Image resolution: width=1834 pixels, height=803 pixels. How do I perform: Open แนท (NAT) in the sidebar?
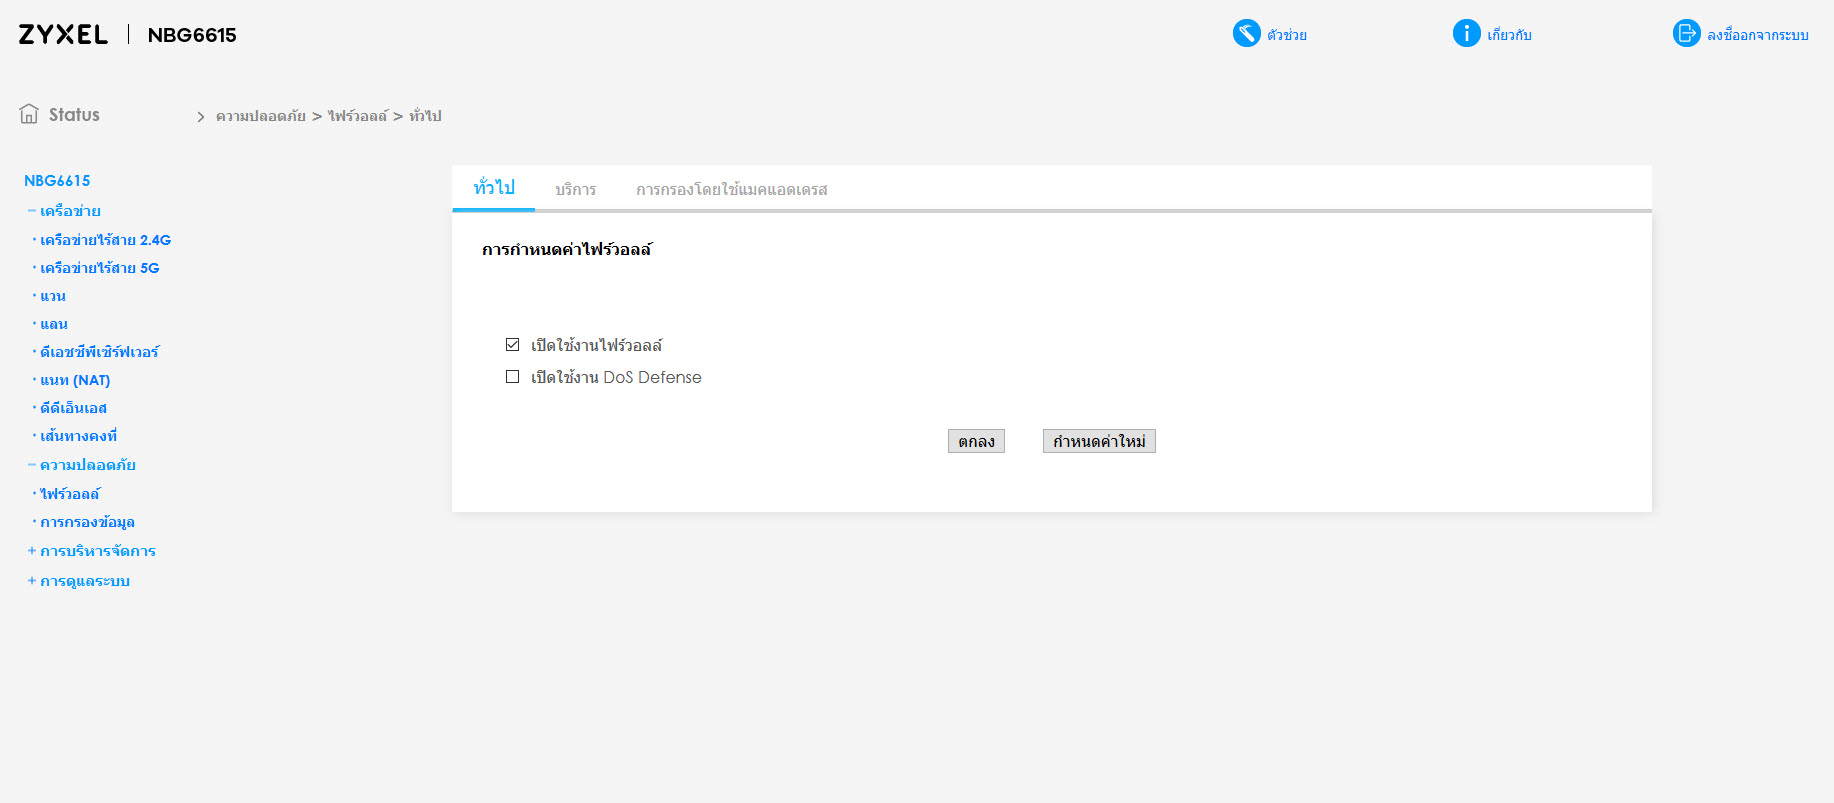click(75, 380)
